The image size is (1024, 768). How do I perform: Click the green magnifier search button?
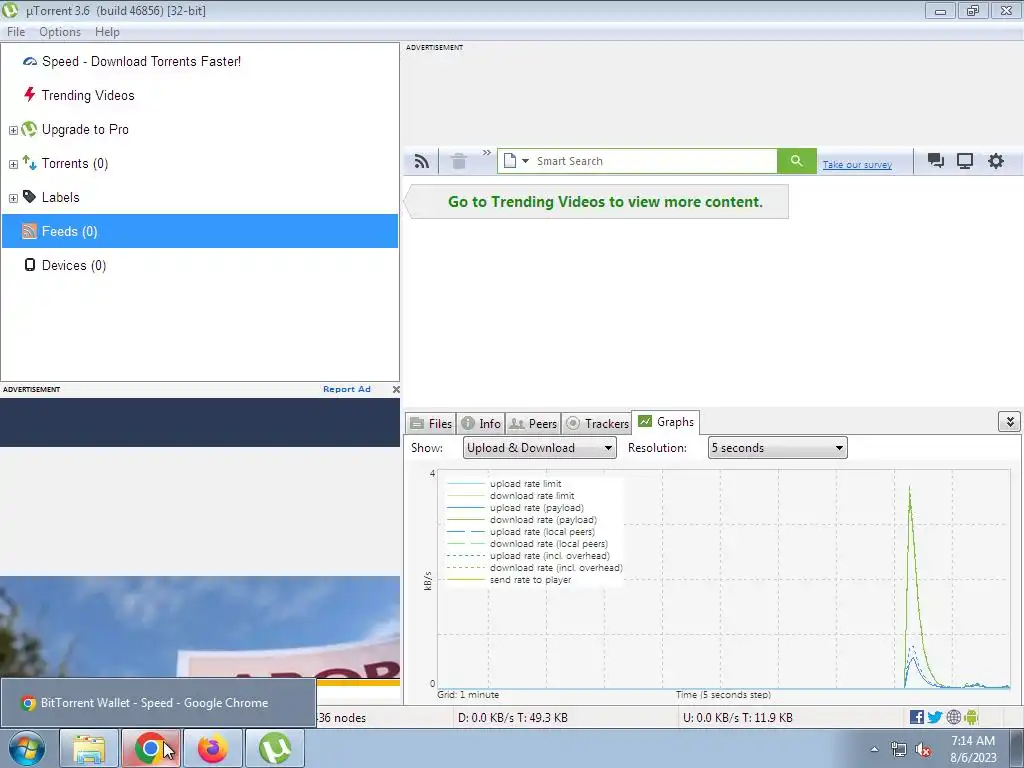click(x=796, y=161)
